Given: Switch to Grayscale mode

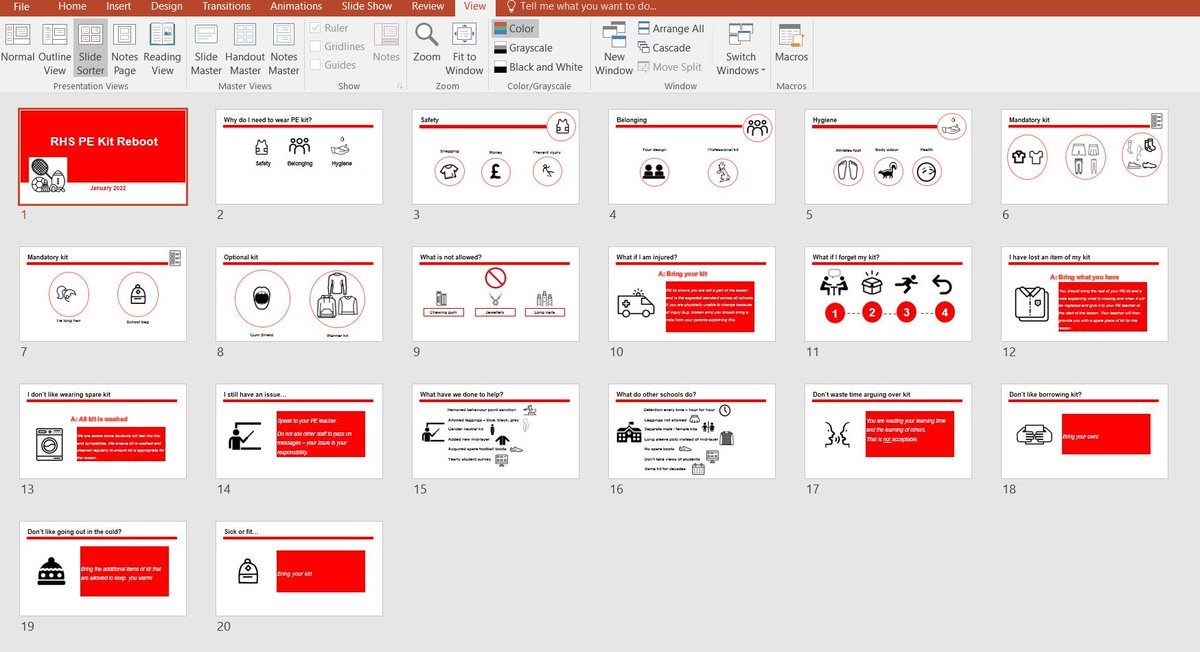Looking at the screenshot, I should [x=523, y=48].
